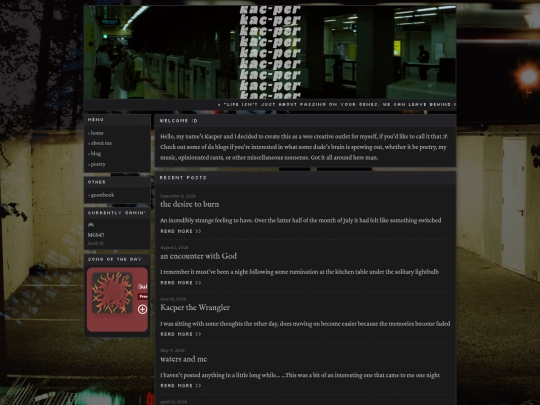Open the poetry menu link

(x=97, y=164)
